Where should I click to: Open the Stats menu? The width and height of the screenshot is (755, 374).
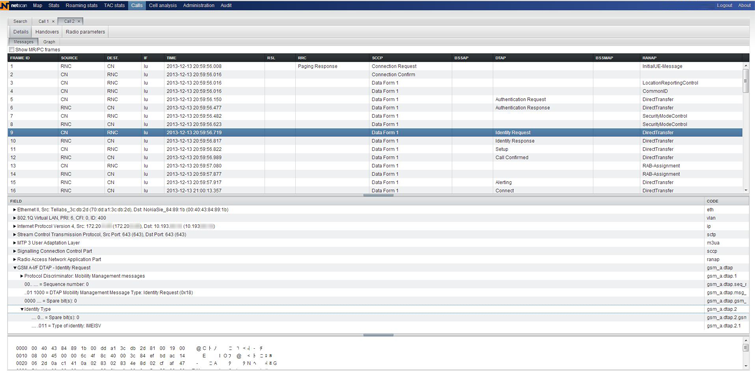pos(54,5)
